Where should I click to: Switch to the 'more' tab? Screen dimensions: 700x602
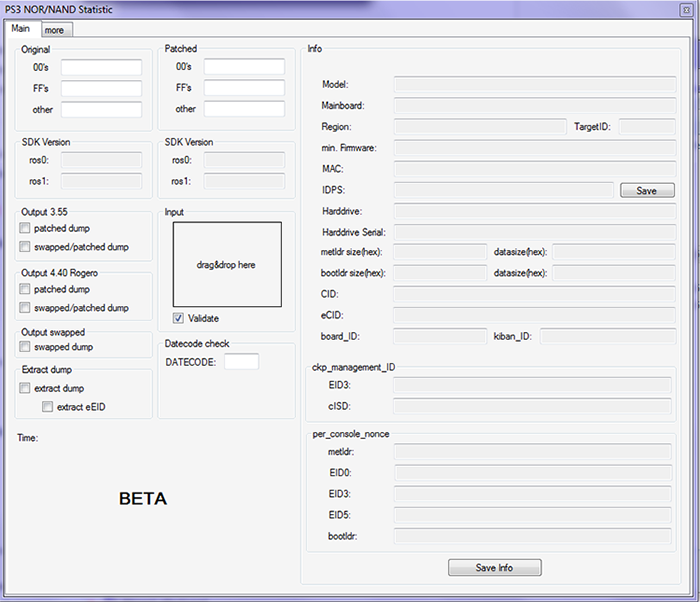tap(57, 30)
